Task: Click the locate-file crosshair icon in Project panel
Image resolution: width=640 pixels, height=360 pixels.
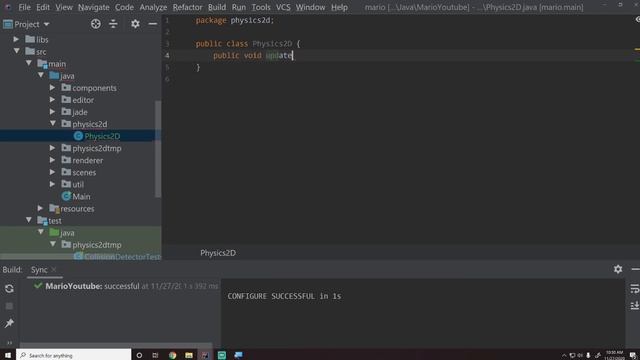Action: pyautogui.click(x=96, y=24)
